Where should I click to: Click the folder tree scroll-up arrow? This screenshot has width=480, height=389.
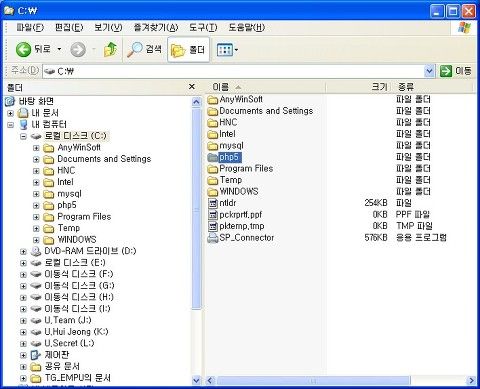tap(196, 102)
